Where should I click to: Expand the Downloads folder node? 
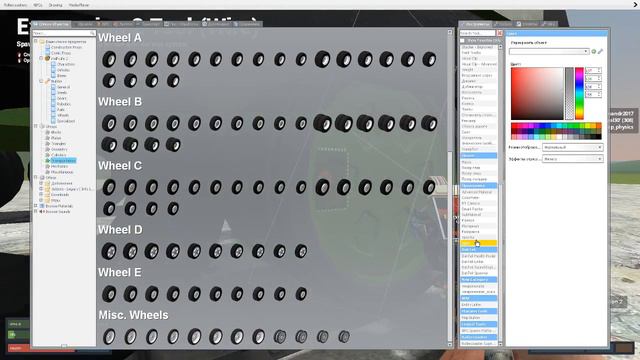coord(41,194)
